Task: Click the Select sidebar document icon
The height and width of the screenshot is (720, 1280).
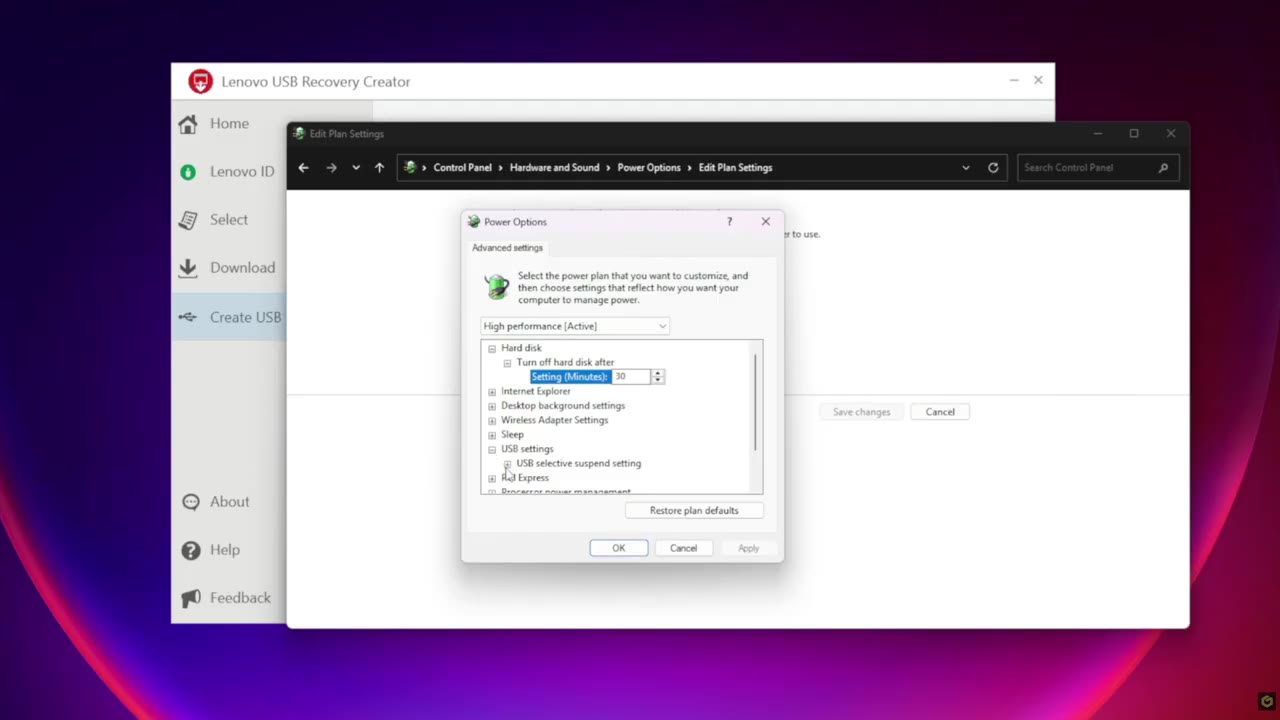Action: click(188, 219)
